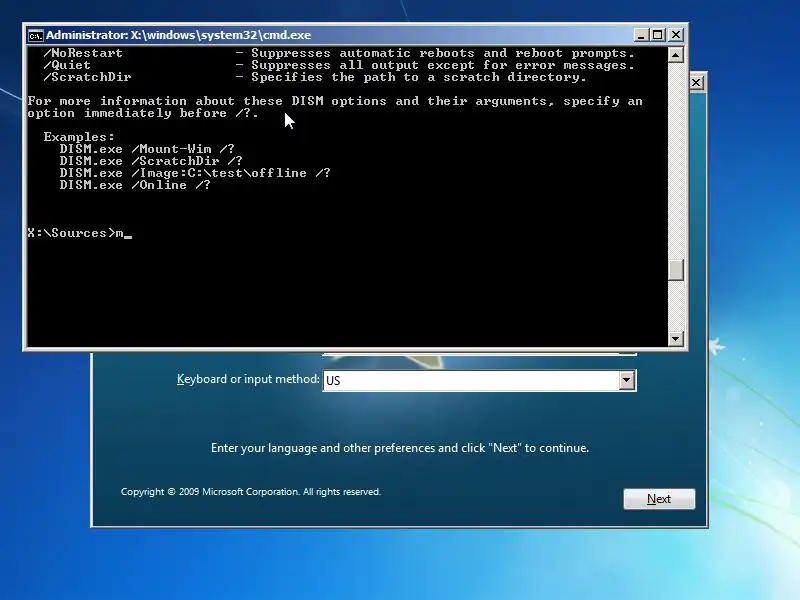Click the "For more information about these DISM options" line
This screenshot has height=600, width=800.
click(x=335, y=101)
